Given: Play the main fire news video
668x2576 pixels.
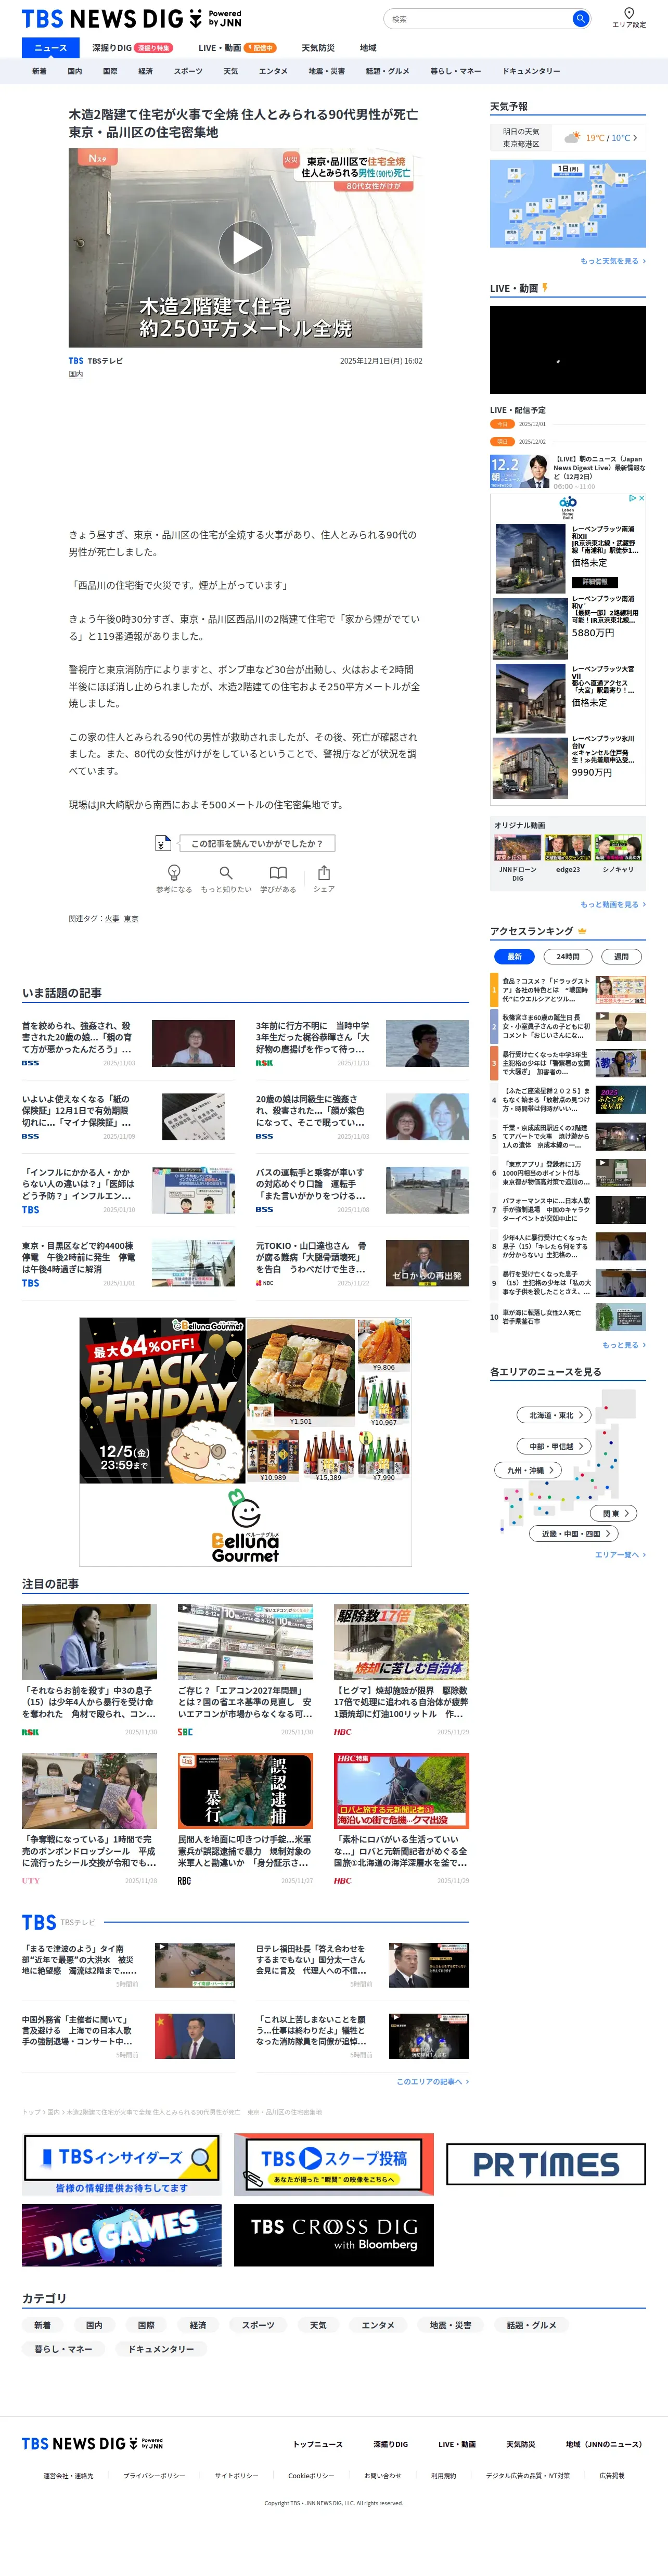Looking at the screenshot, I should [246, 247].
